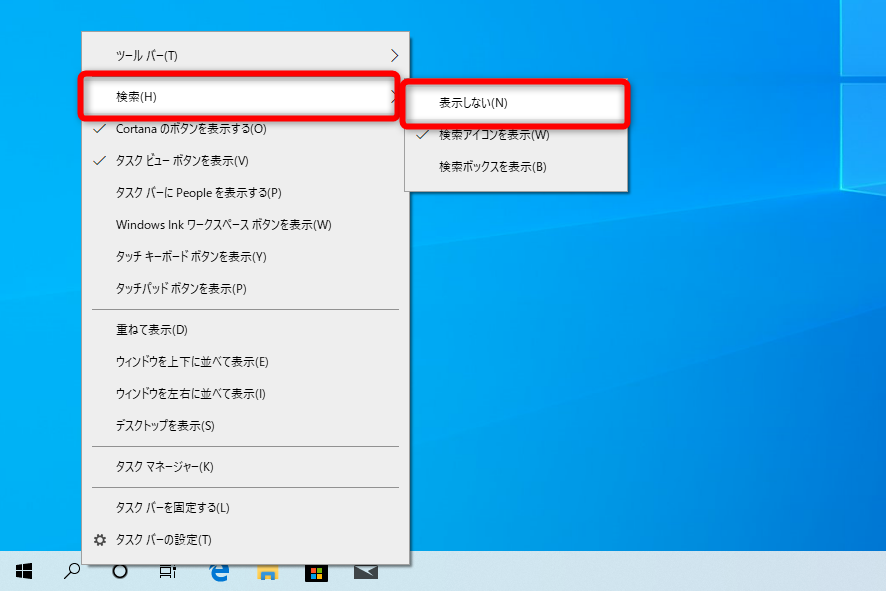Launch Microsoft Edge from taskbar
The height and width of the screenshot is (591, 886).
pyautogui.click(x=219, y=572)
